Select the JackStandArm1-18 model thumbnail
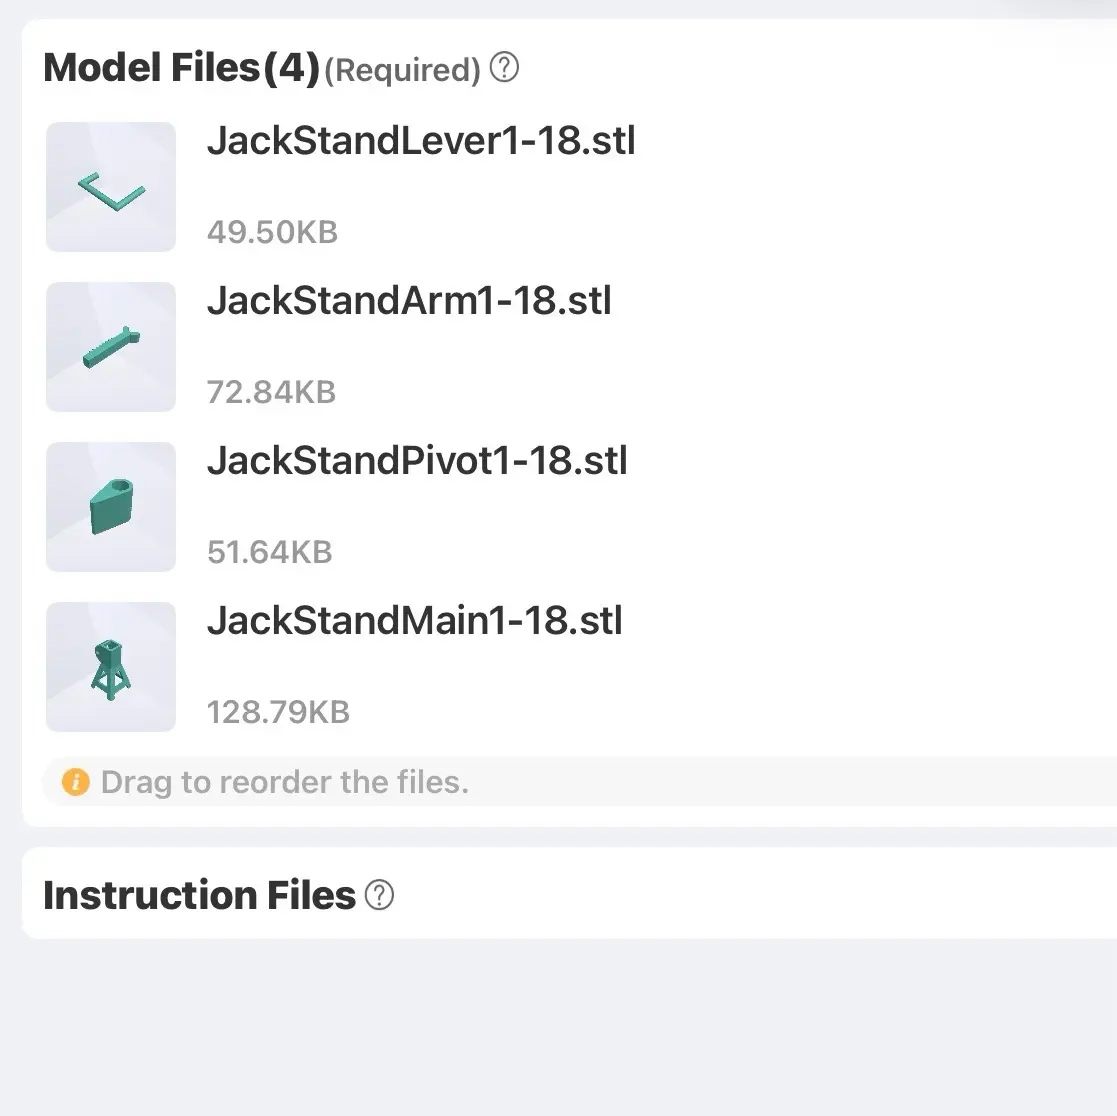 (110, 347)
